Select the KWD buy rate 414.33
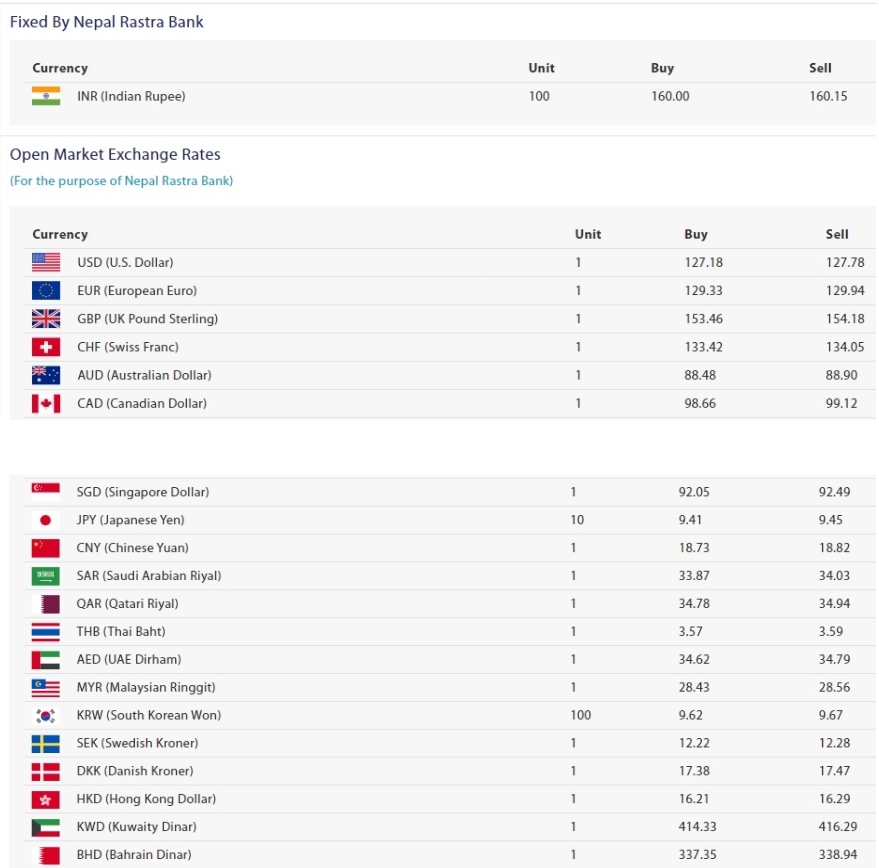This screenshot has width=879, height=868. click(697, 827)
